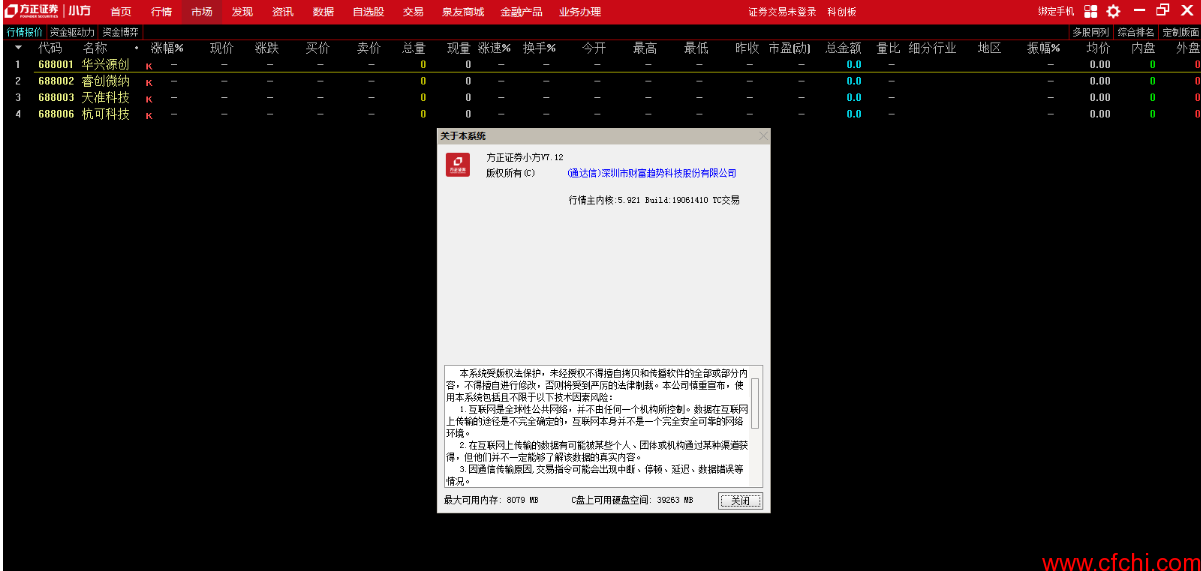Select the 杭可科技 stock name
Image resolution: width=1201 pixels, height=571 pixels.
[x=106, y=114]
